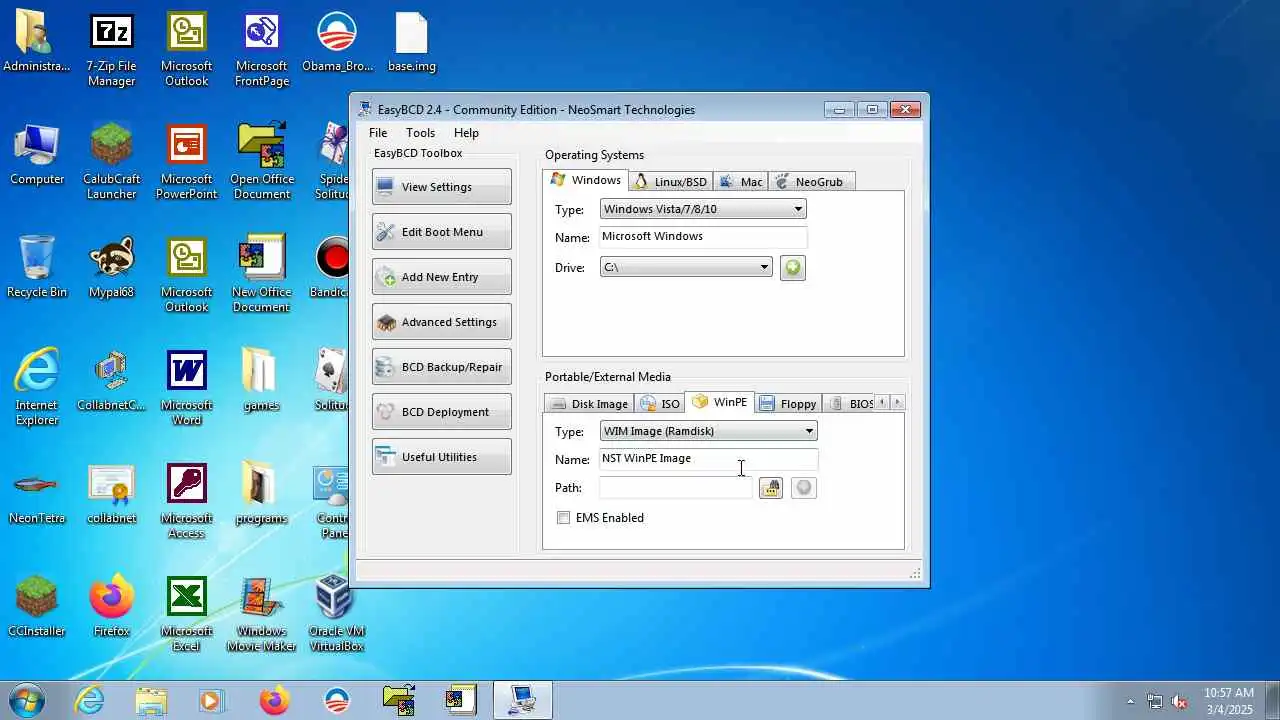Image resolution: width=1280 pixels, height=720 pixels.
Task: Click the empty Path field
Action: click(x=676, y=488)
